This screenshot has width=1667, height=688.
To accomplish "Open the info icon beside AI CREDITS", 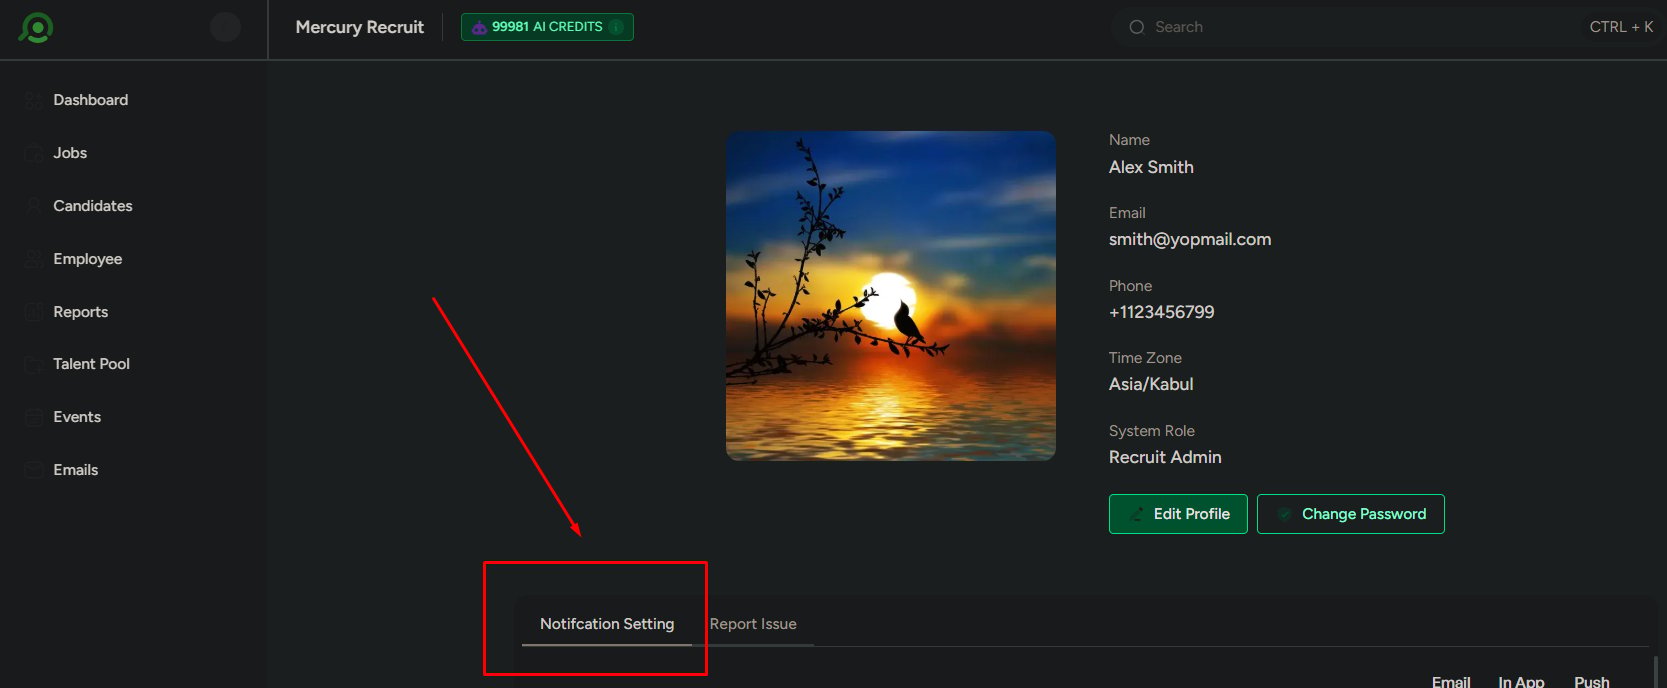I will (x=616, y=27).
